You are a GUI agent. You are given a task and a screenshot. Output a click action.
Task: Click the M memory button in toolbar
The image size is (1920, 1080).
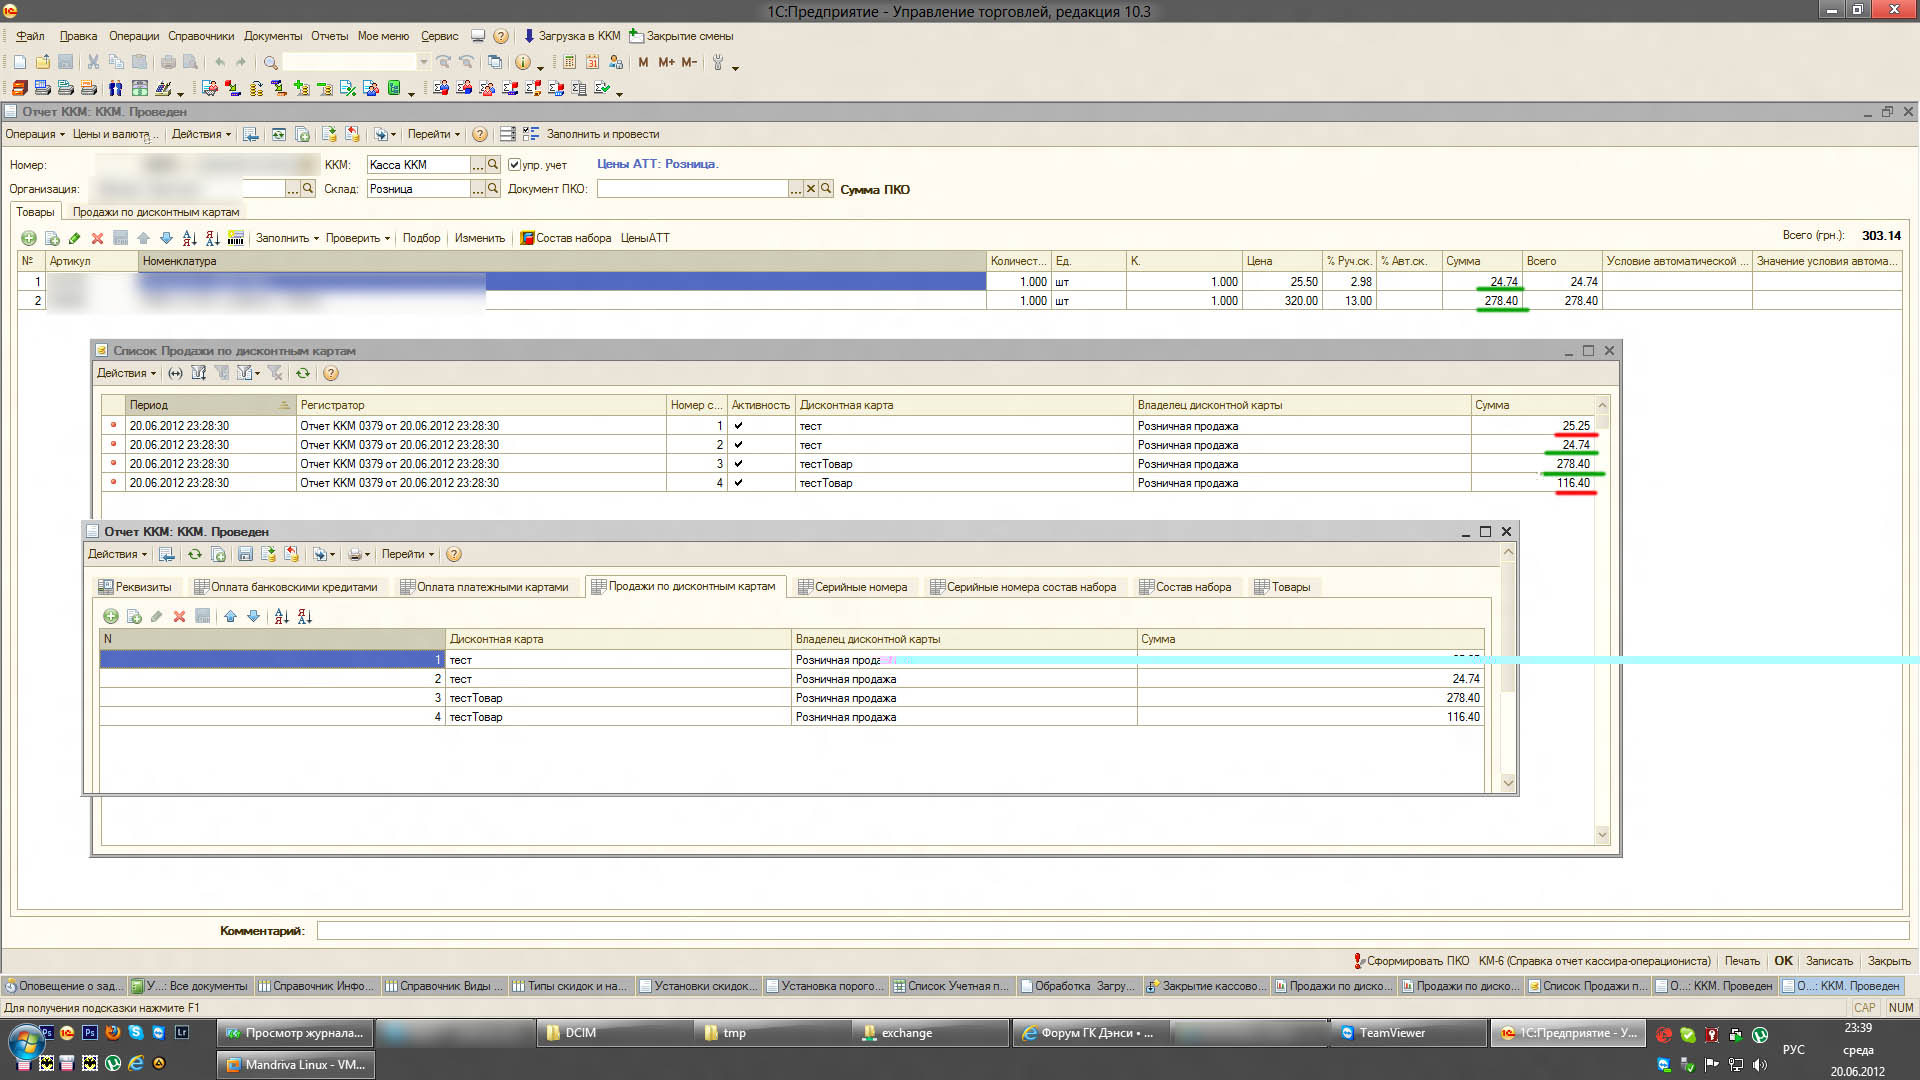[x=643, y=62]
